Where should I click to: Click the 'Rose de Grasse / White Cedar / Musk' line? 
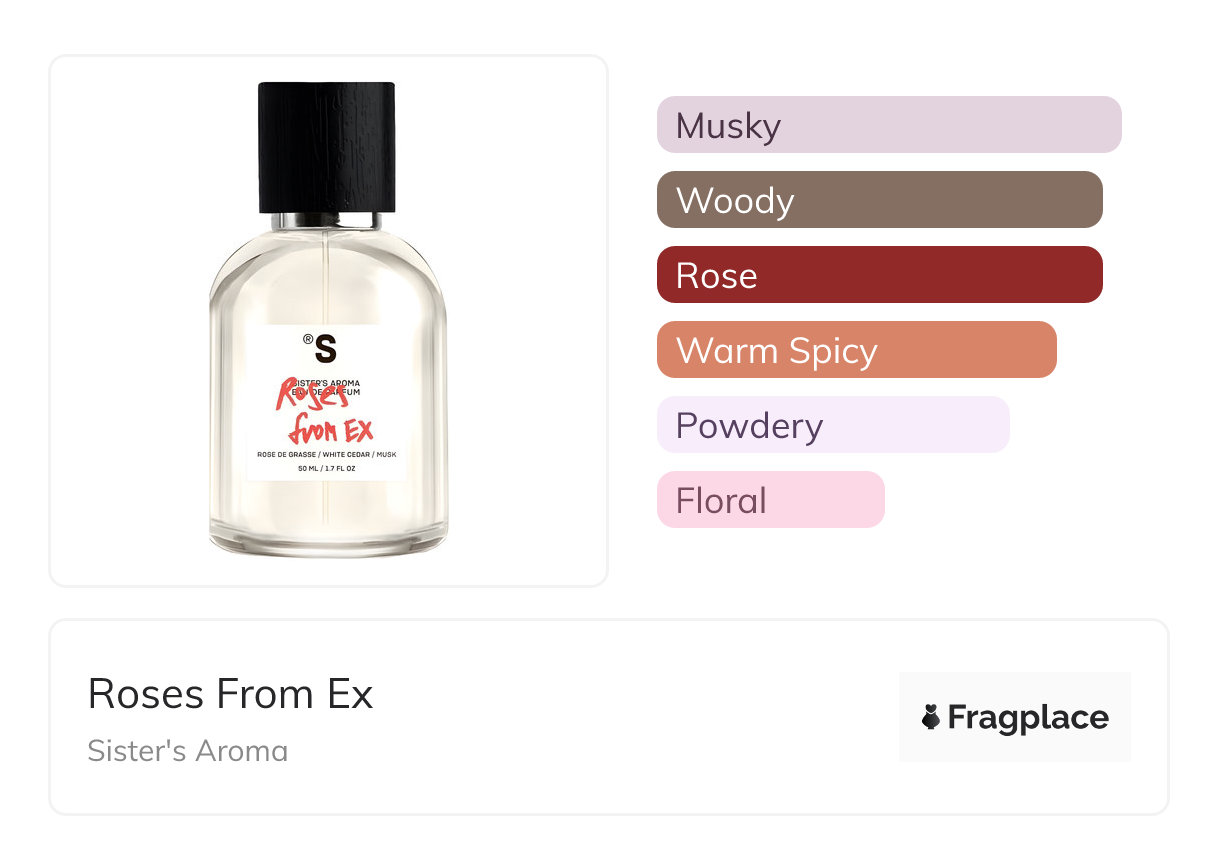point(327,455)
